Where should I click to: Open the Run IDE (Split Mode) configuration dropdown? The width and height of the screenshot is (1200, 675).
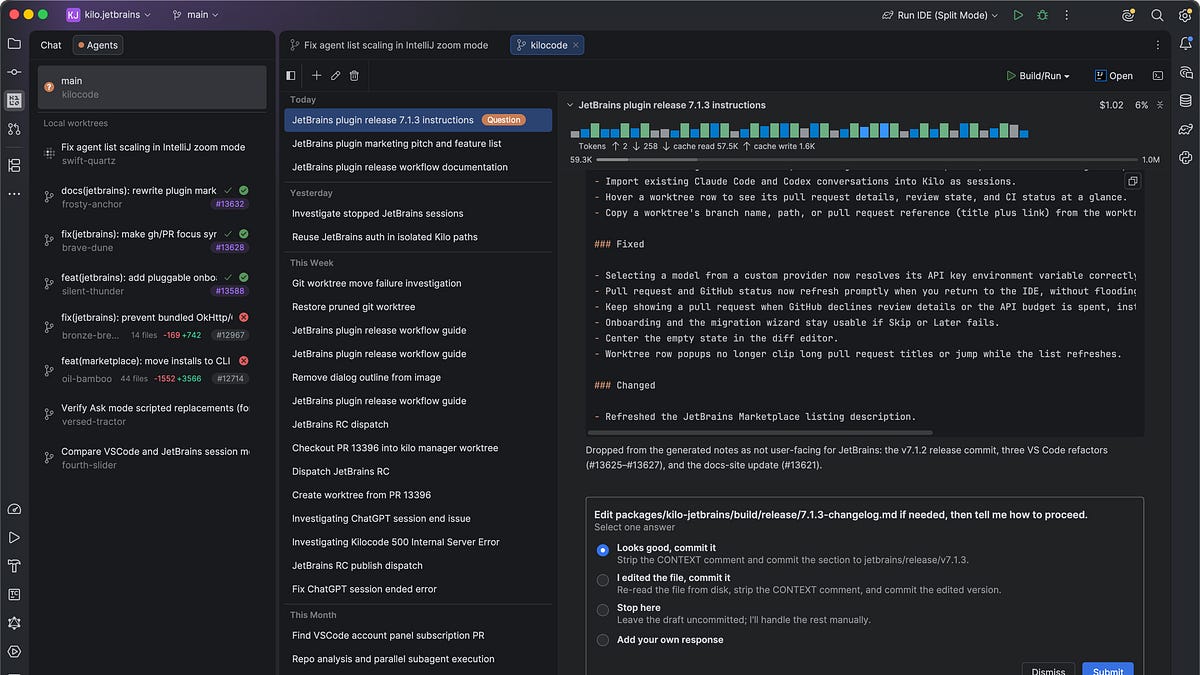click(940, 15)
